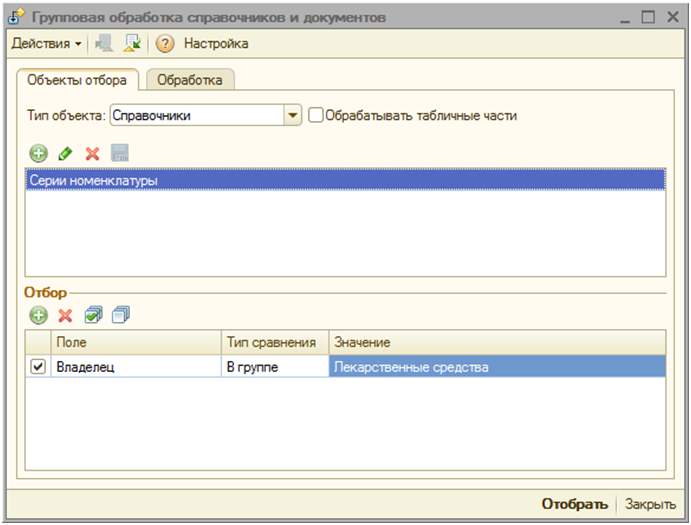691x525 pixels.
Task: Delete filter row in Отбор toolbar
Action: coord(66,316)
